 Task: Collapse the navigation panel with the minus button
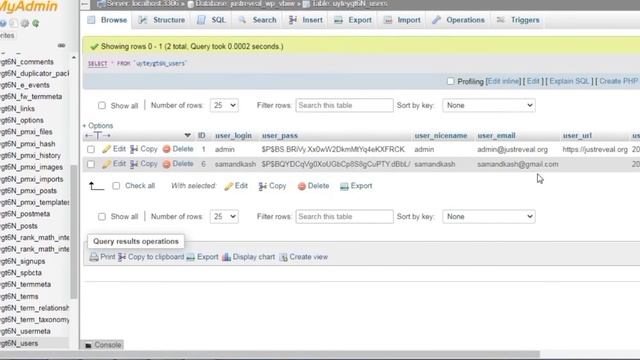pos(84,4)
